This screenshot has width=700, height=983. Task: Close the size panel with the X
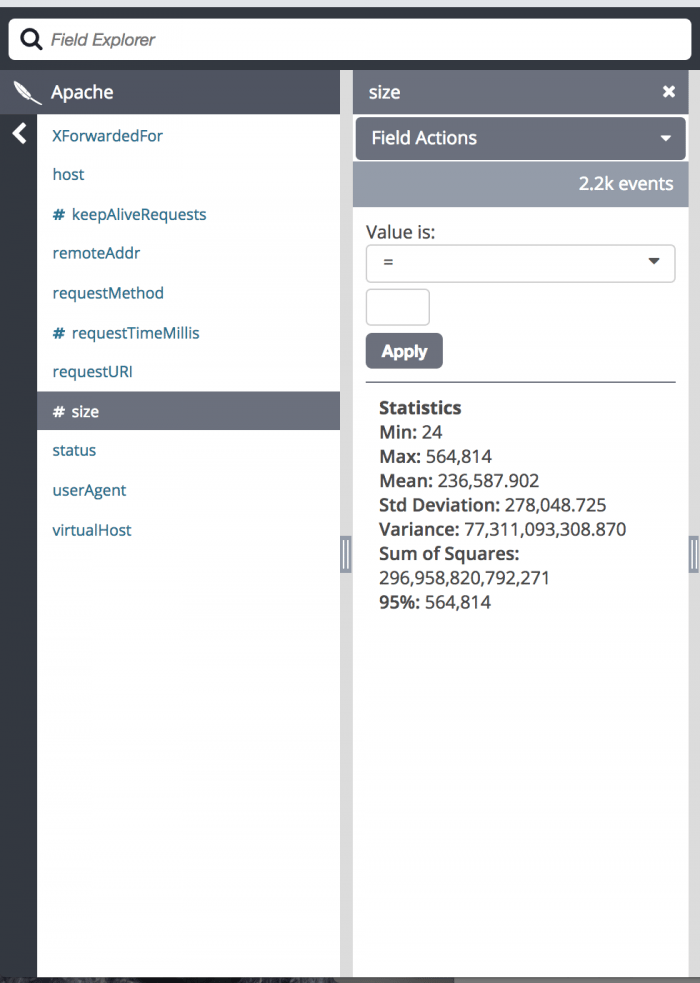click(x=669, y=92)
